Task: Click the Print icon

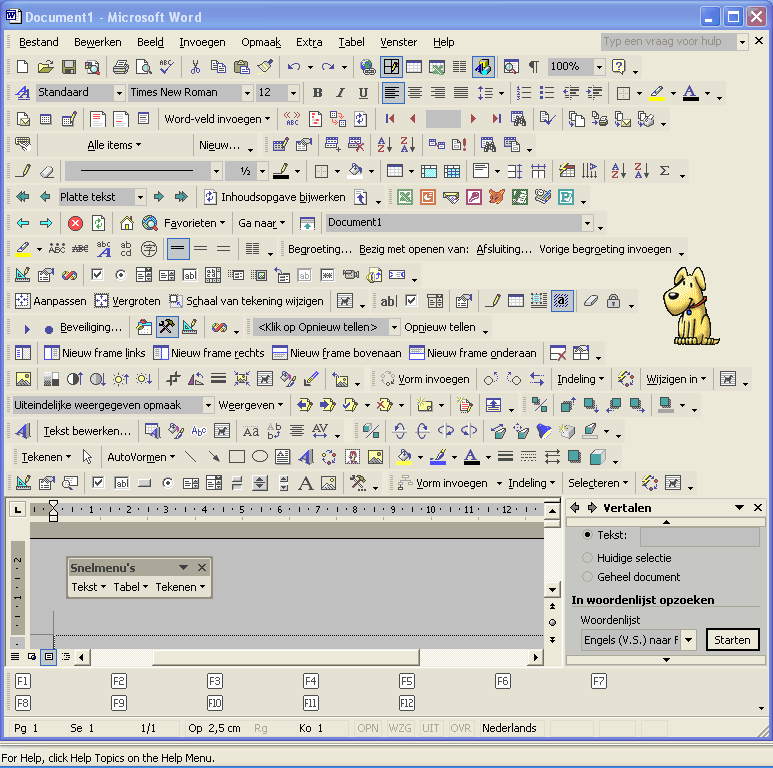Action: click(120, 67)
